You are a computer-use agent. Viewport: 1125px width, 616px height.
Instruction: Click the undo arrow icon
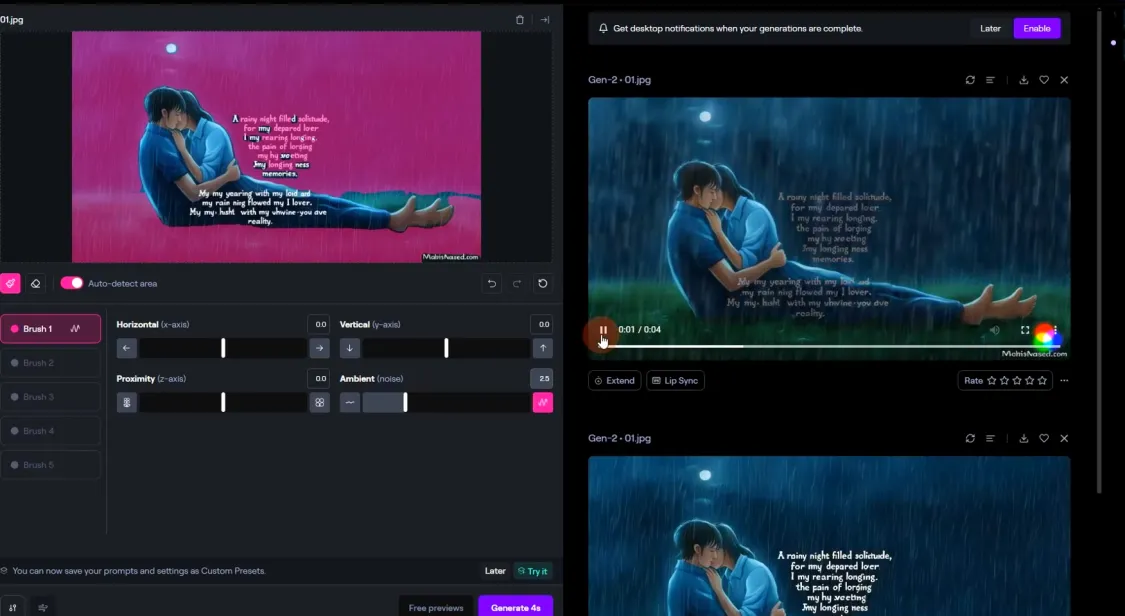[492, 283]
